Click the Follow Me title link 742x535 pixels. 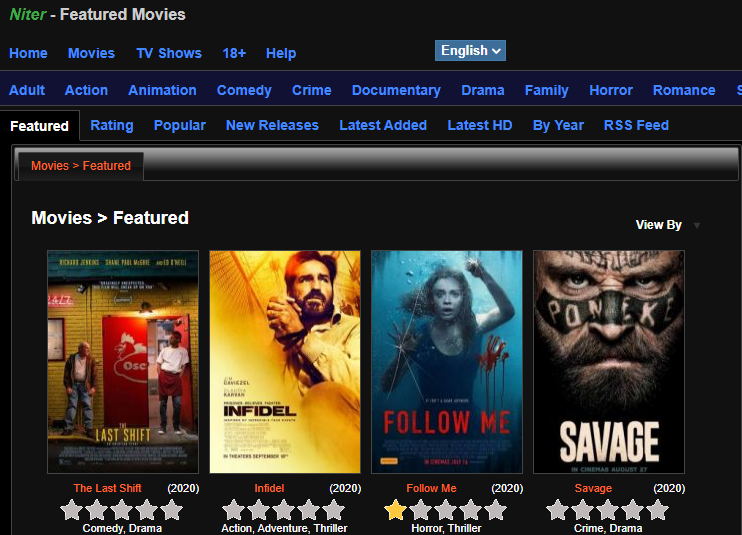coord(431,488)
